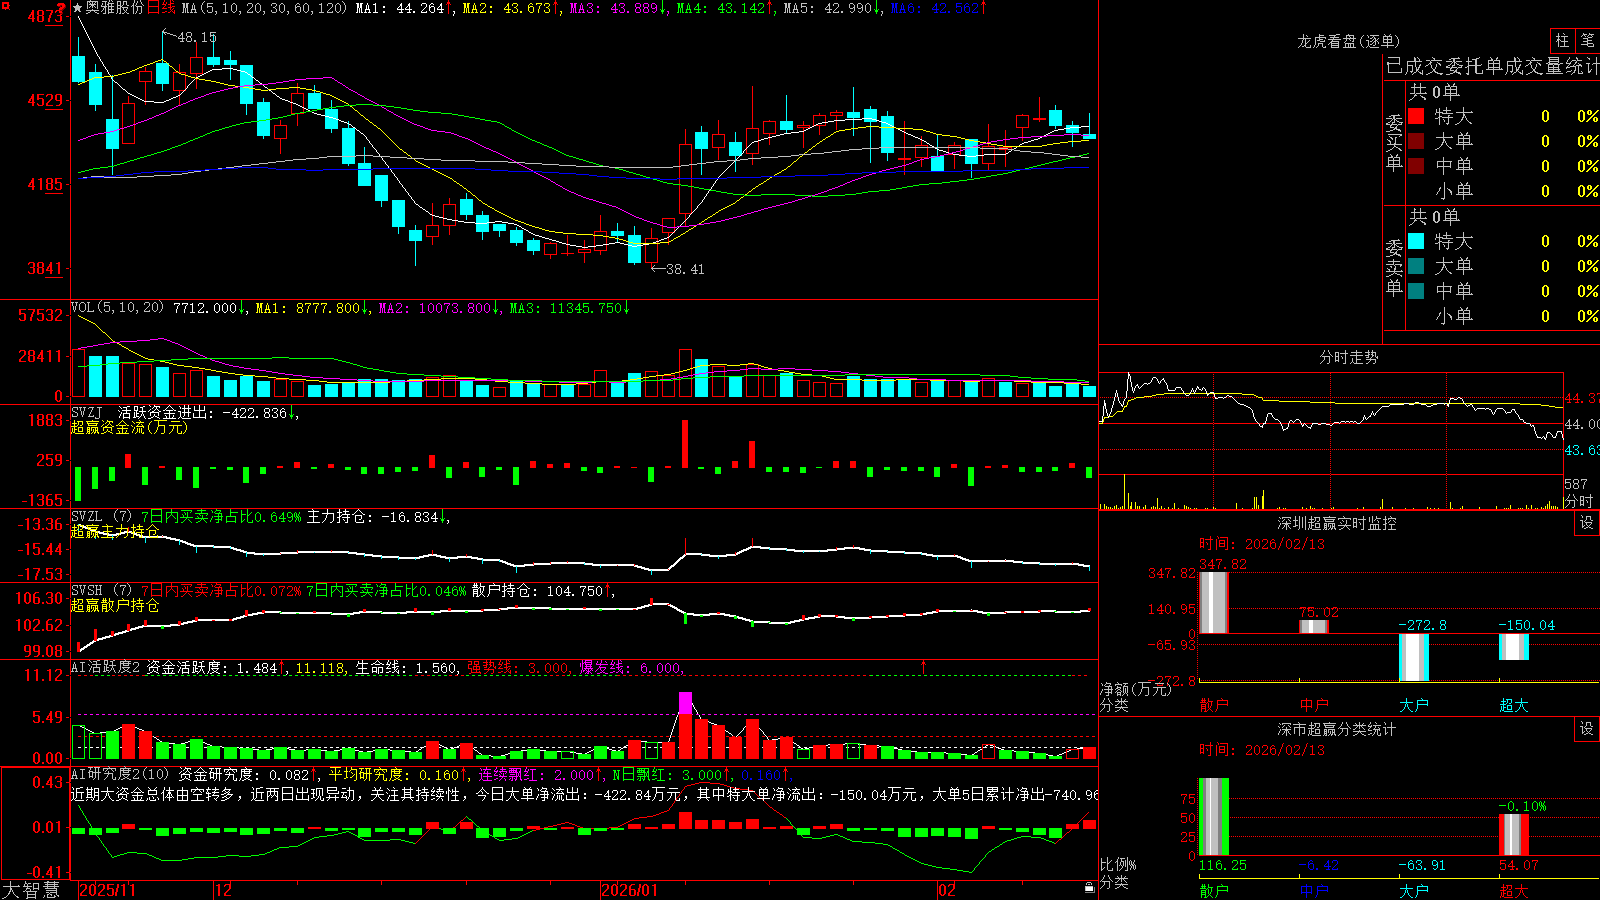Open the MA(5,10,20,30,60,120) indicator parameters
Screen dimensions: 1600x900
coord(264,8)
